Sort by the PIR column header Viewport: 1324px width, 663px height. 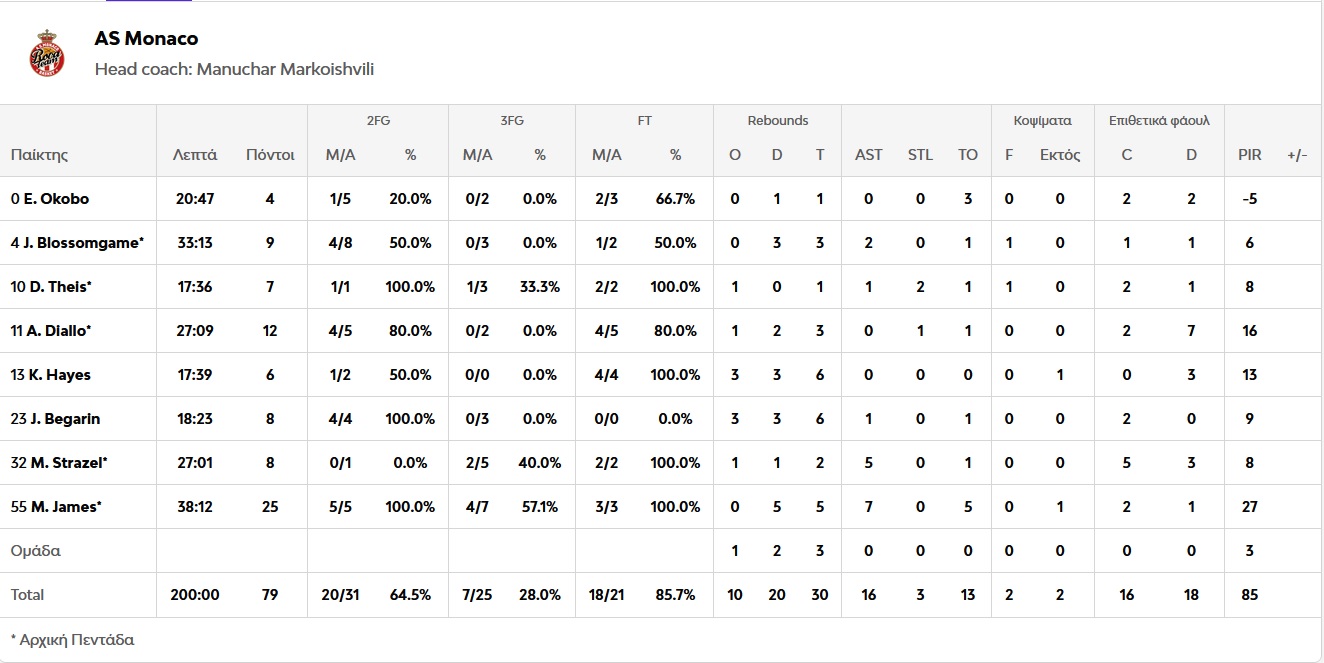pos(1249,155)
